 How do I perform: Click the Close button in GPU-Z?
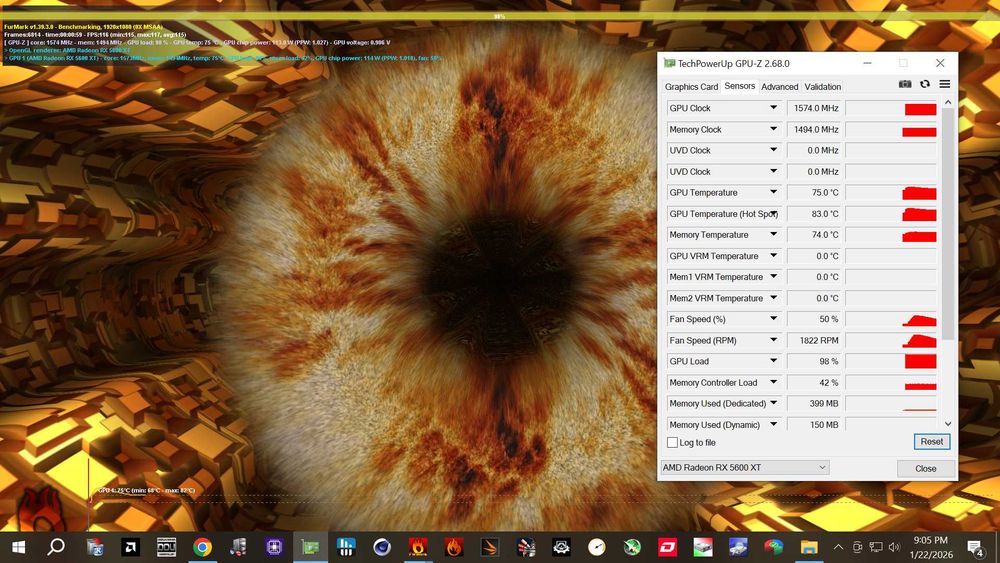[925, 468]
